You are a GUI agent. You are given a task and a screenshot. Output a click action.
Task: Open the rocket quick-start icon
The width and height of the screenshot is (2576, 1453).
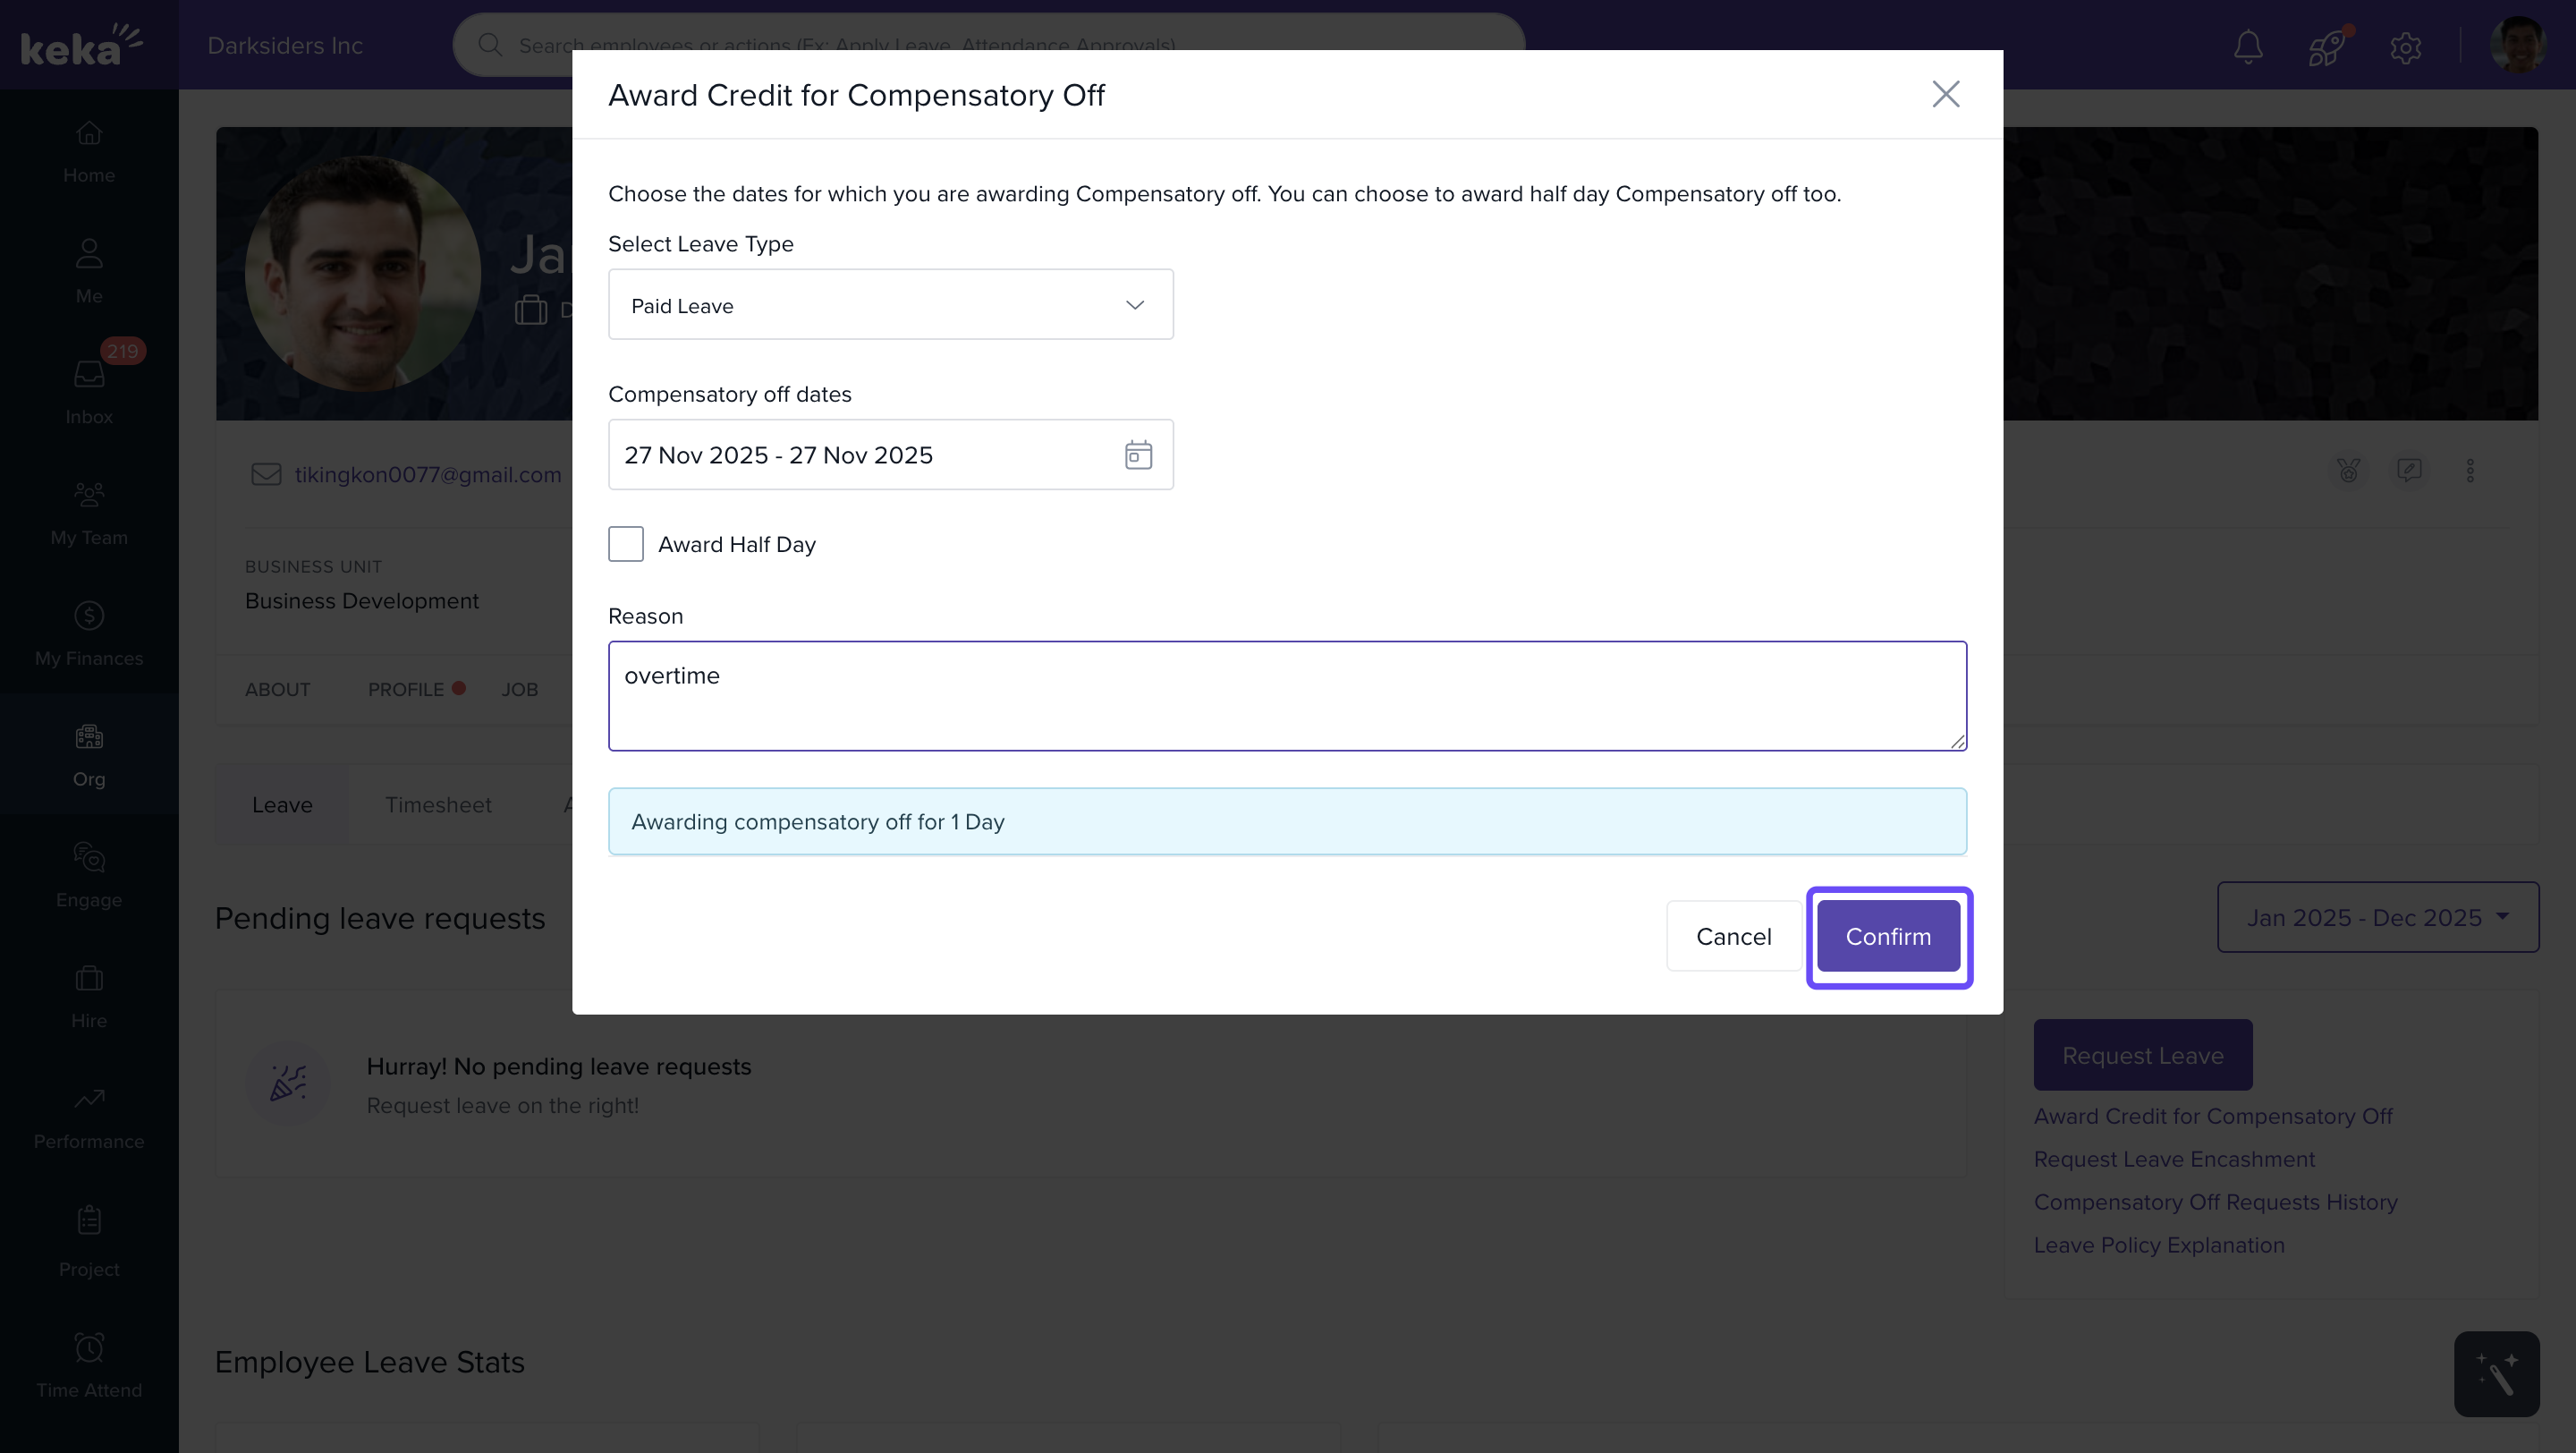(2326, 46)
